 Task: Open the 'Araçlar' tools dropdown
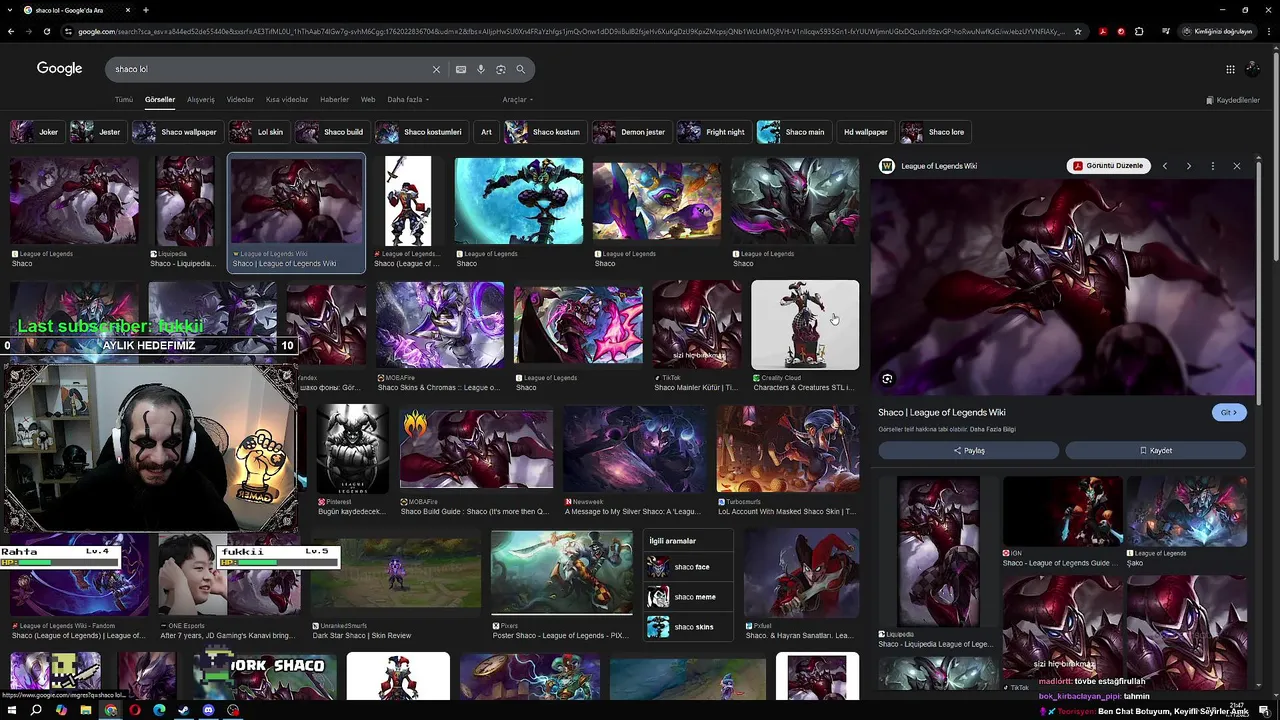coord(517,100)
